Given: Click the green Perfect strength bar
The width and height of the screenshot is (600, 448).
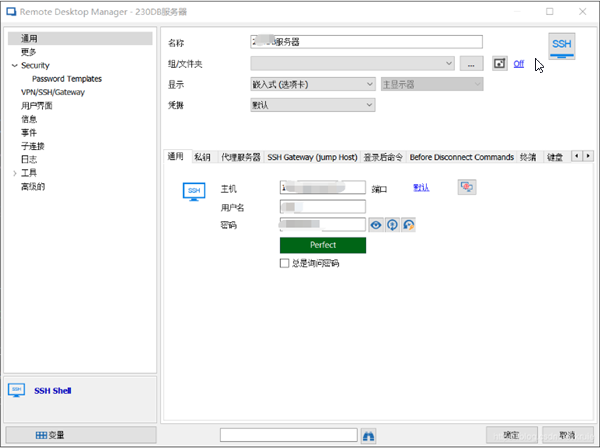Looking at the screenshot, I should (x=323, y=245).
